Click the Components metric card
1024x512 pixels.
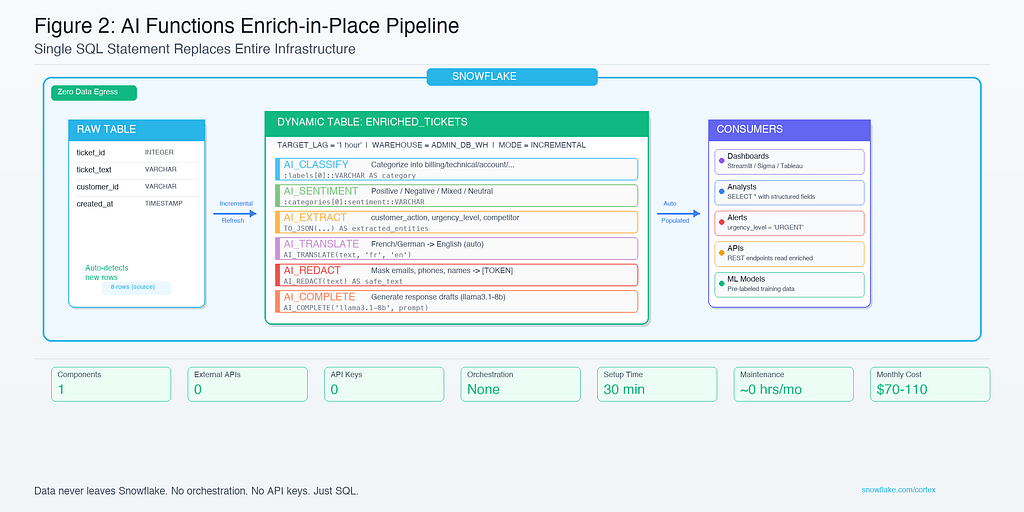point(111,384)
